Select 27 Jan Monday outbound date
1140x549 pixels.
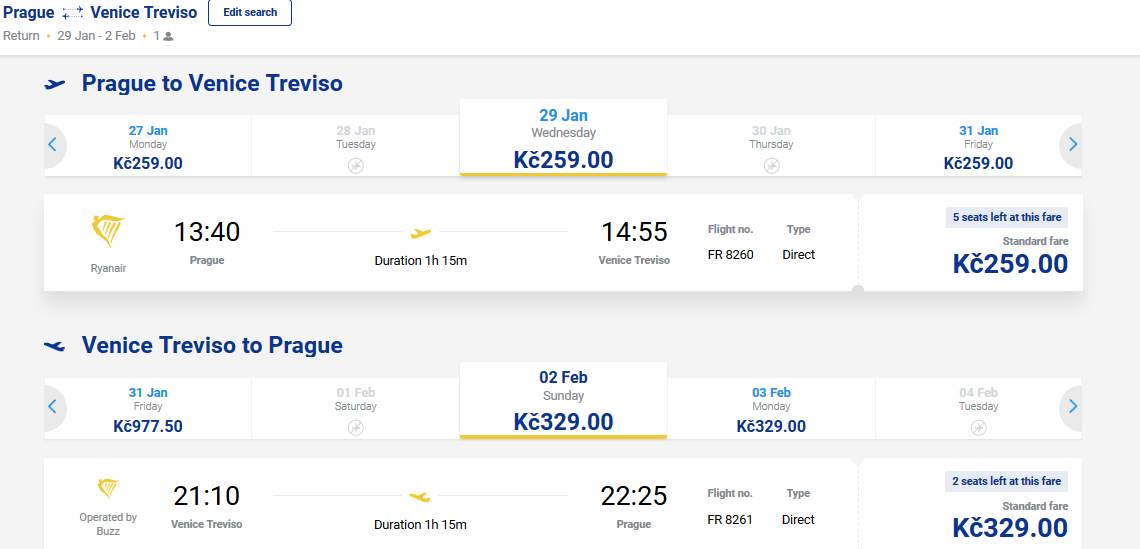tap(148, 145)
